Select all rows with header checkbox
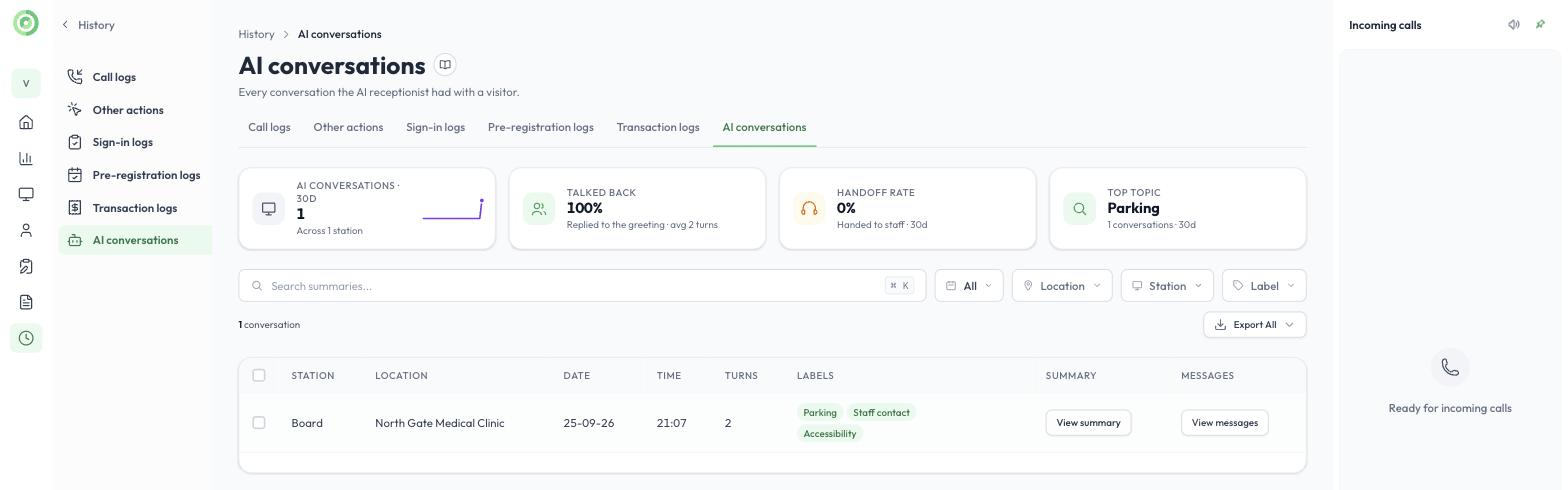 point(259,375)
